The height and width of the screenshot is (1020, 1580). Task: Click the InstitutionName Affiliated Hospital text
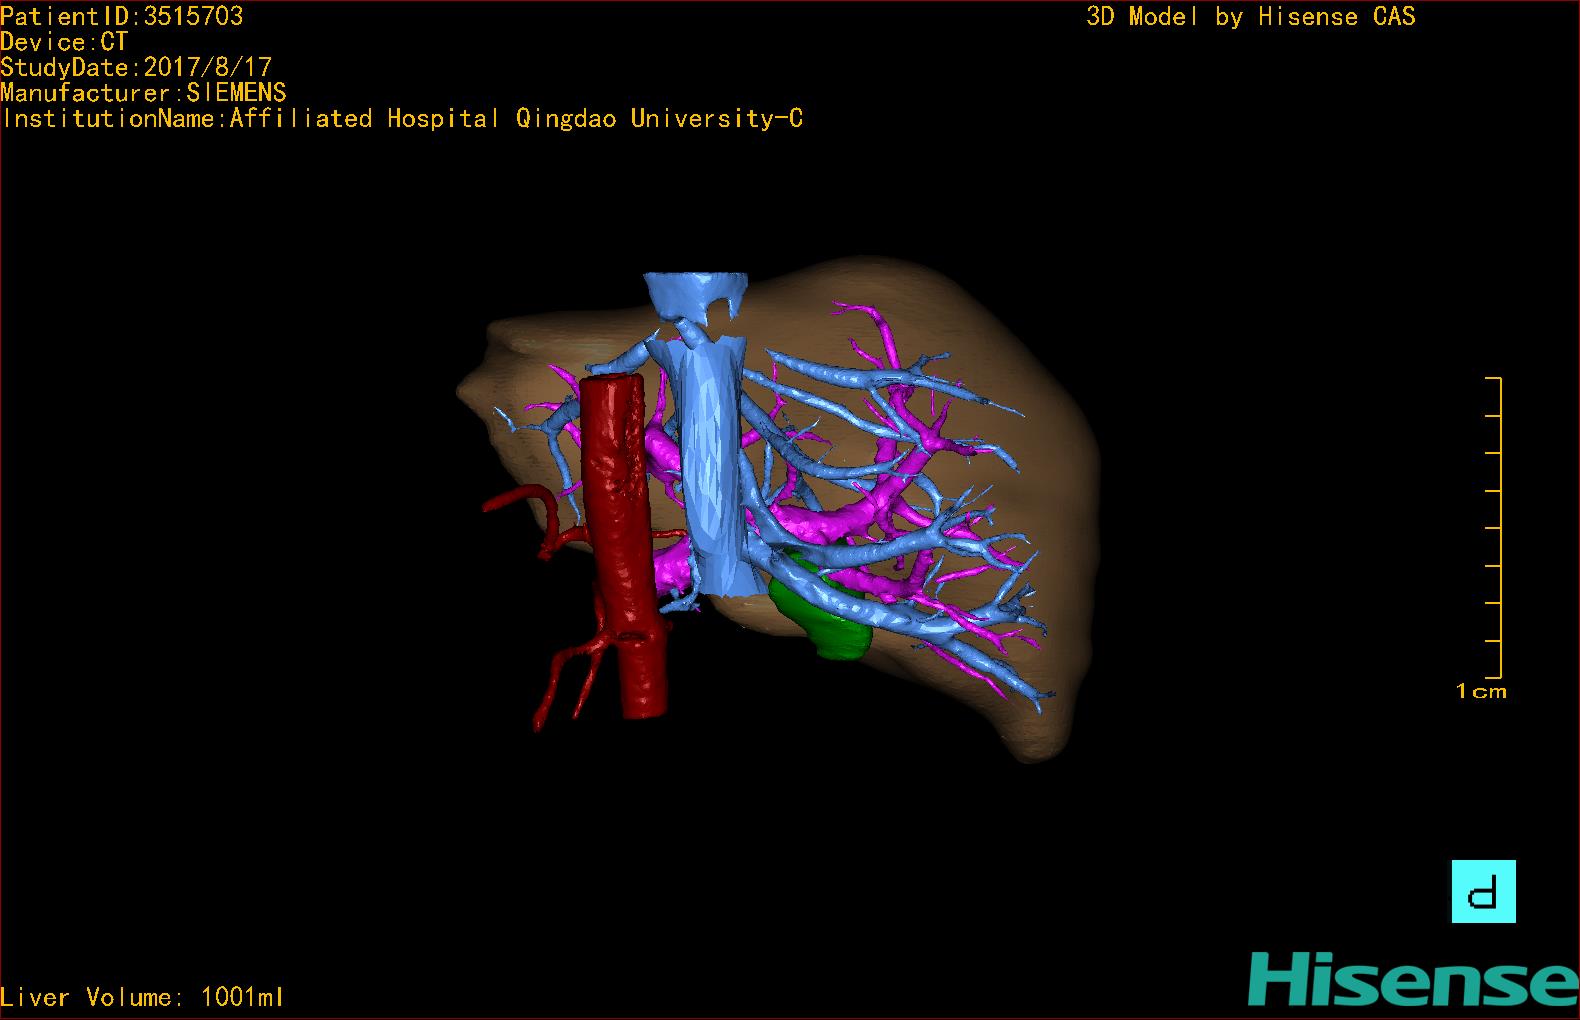click(x=402, y=119)
